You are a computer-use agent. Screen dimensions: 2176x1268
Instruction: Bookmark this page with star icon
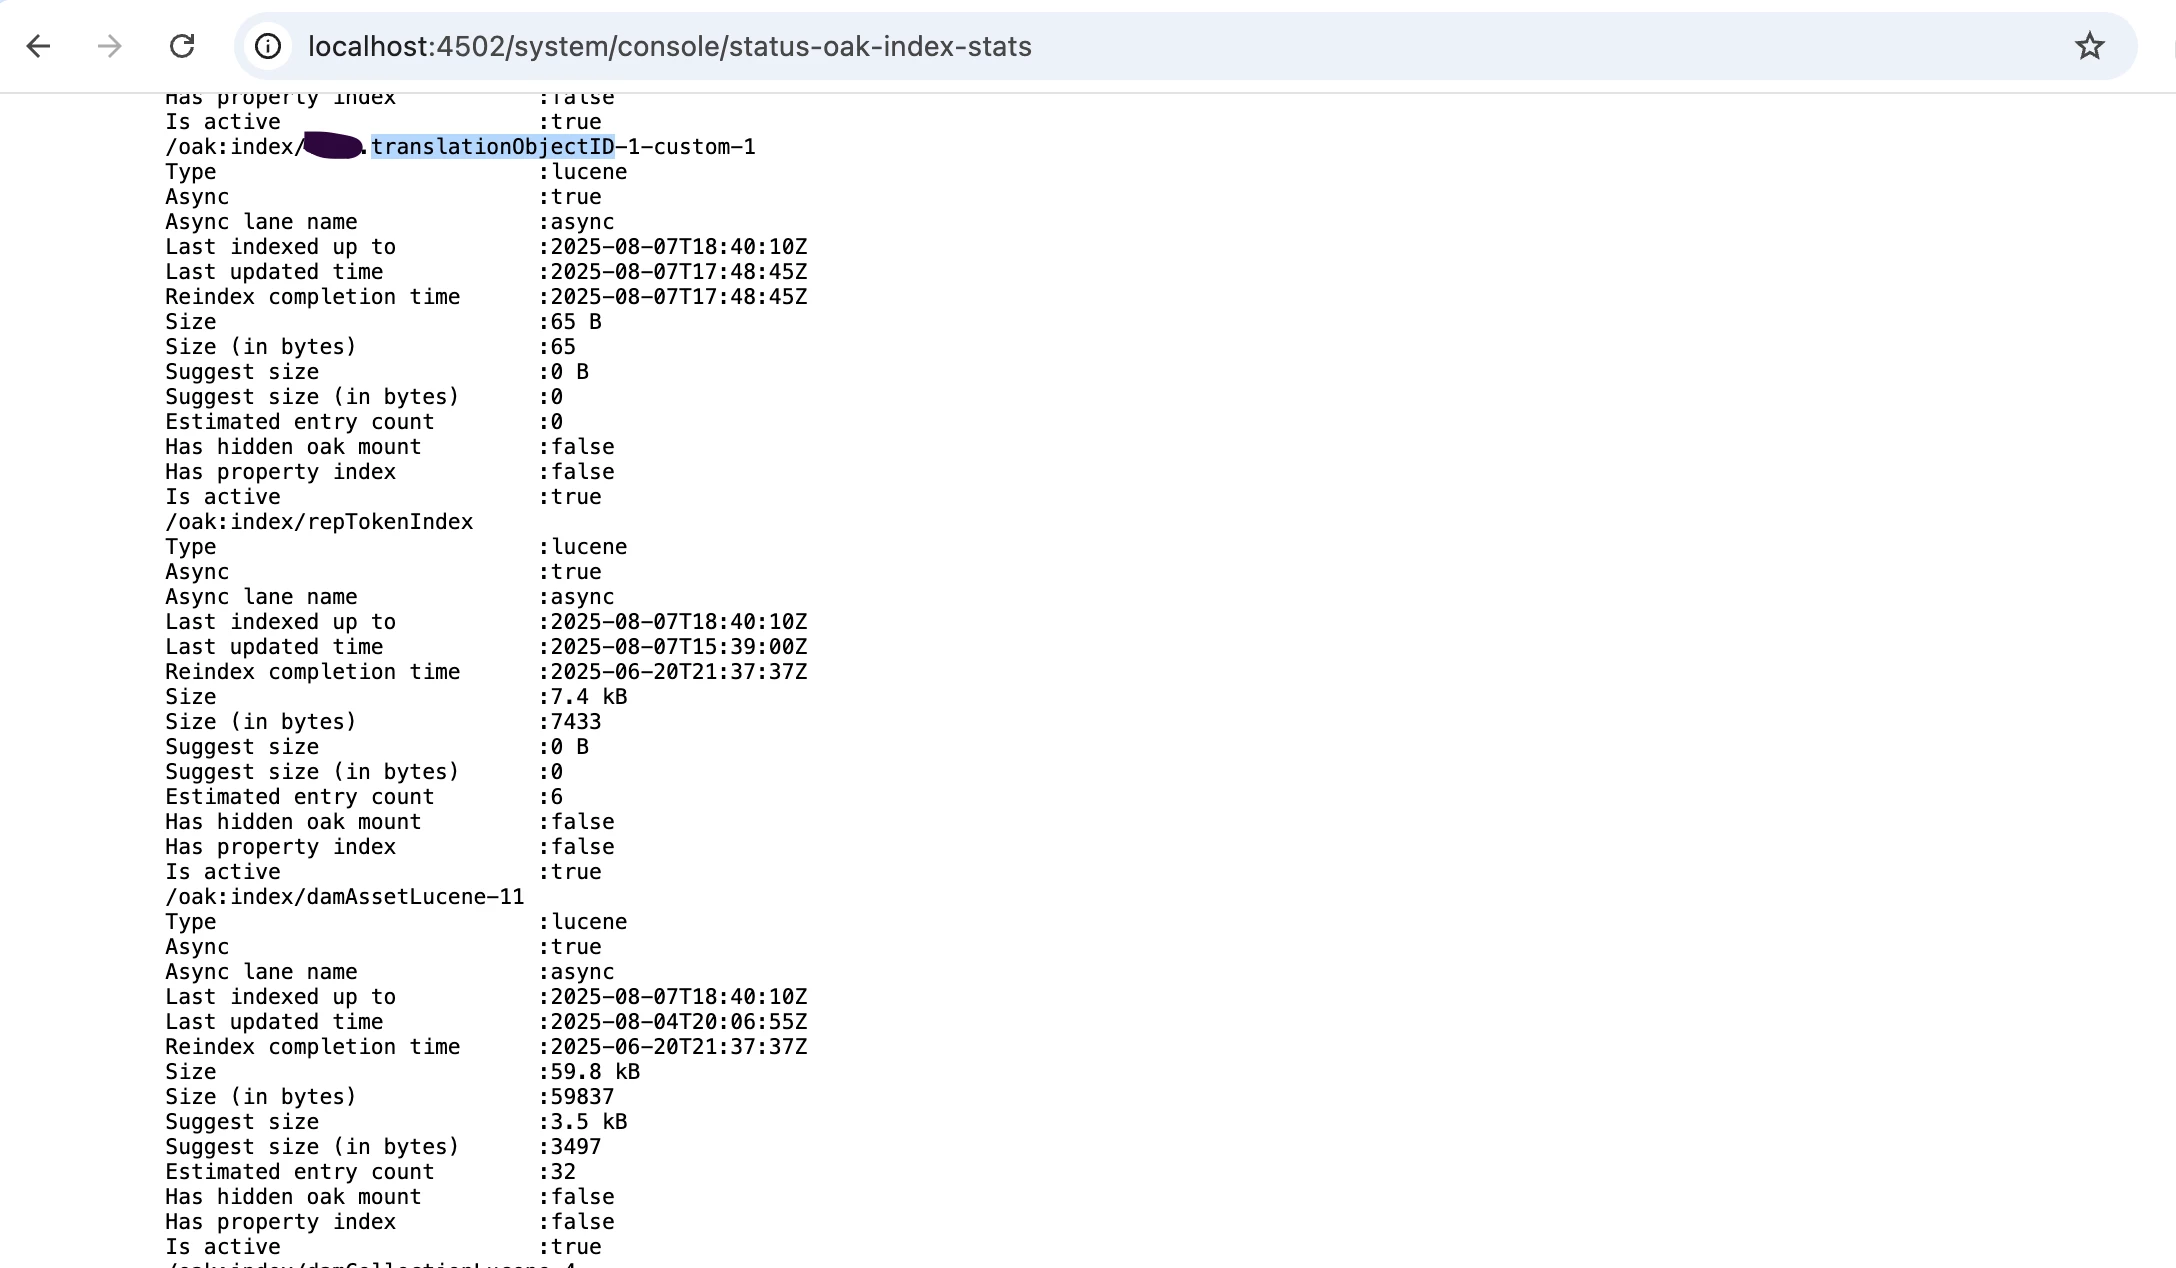coord(2089,46)
